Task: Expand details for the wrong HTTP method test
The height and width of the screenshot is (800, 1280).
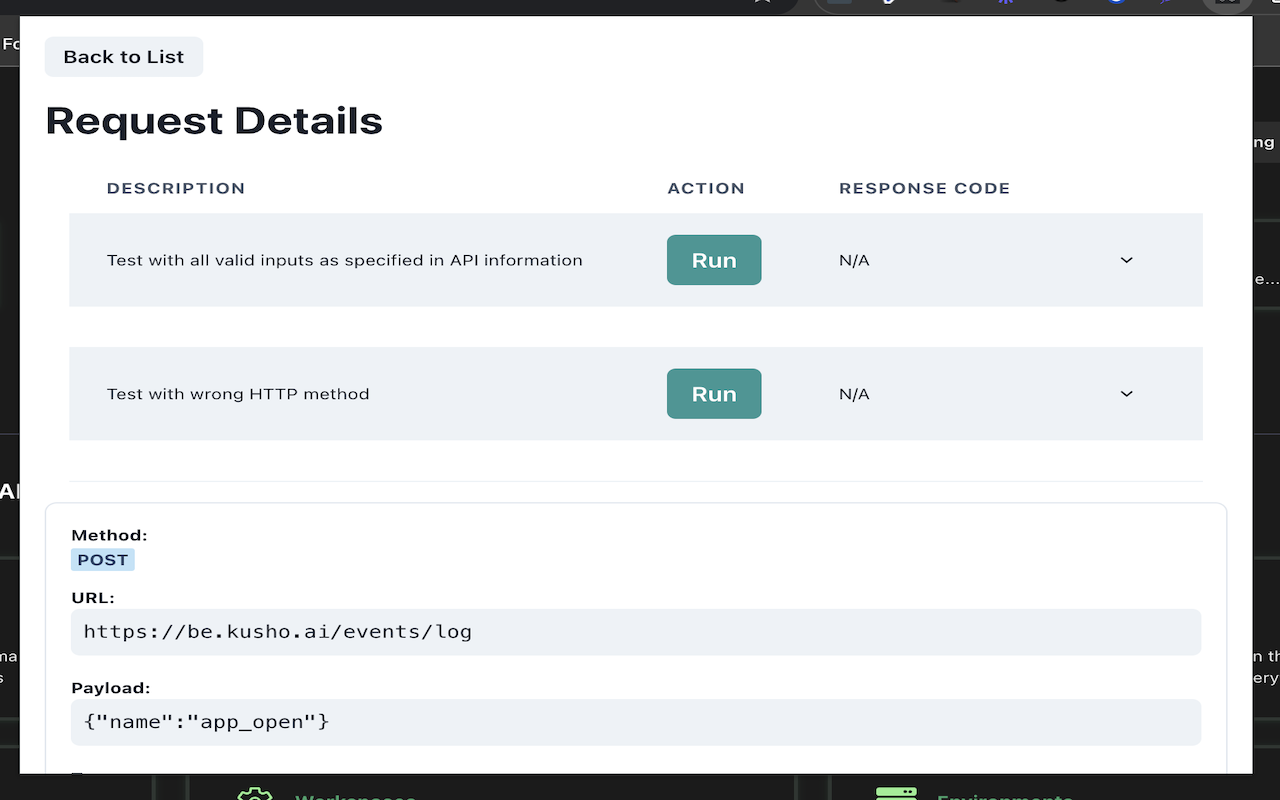Action: pos(1126,393)
